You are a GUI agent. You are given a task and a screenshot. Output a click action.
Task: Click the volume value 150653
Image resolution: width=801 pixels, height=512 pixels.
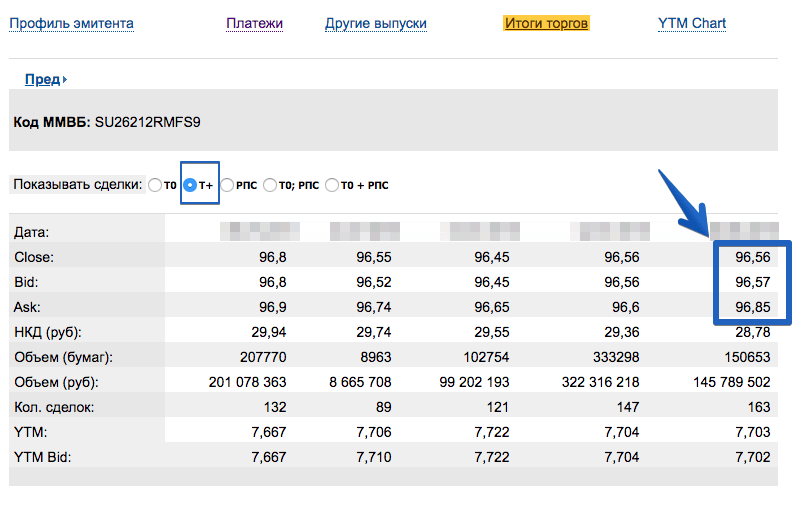click(x=747, y=357)
